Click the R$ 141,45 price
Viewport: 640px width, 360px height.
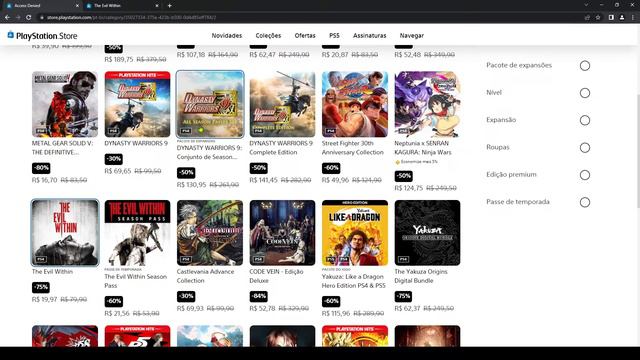click(x=263, y=180)
